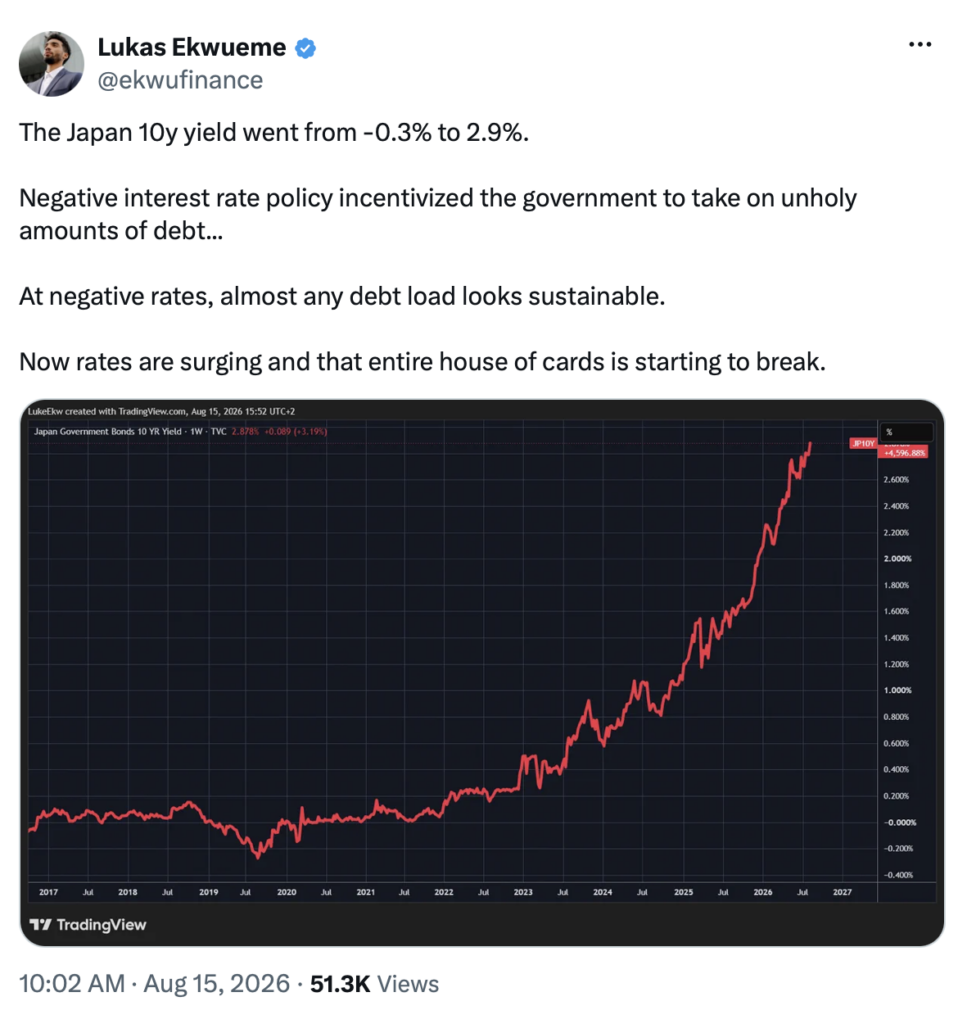Click the 2019 yield trough on chart
The image size is (958, 1024).
[x=258, y=856]
